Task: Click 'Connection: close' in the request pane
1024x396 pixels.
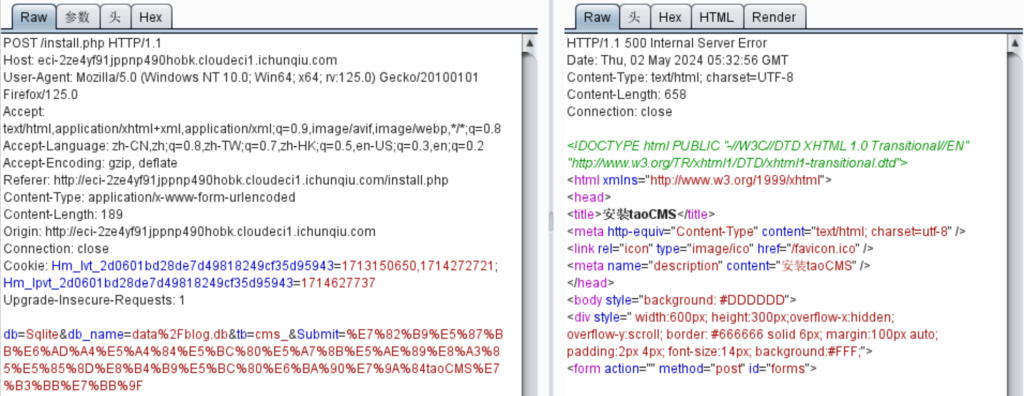Action: 56,248
